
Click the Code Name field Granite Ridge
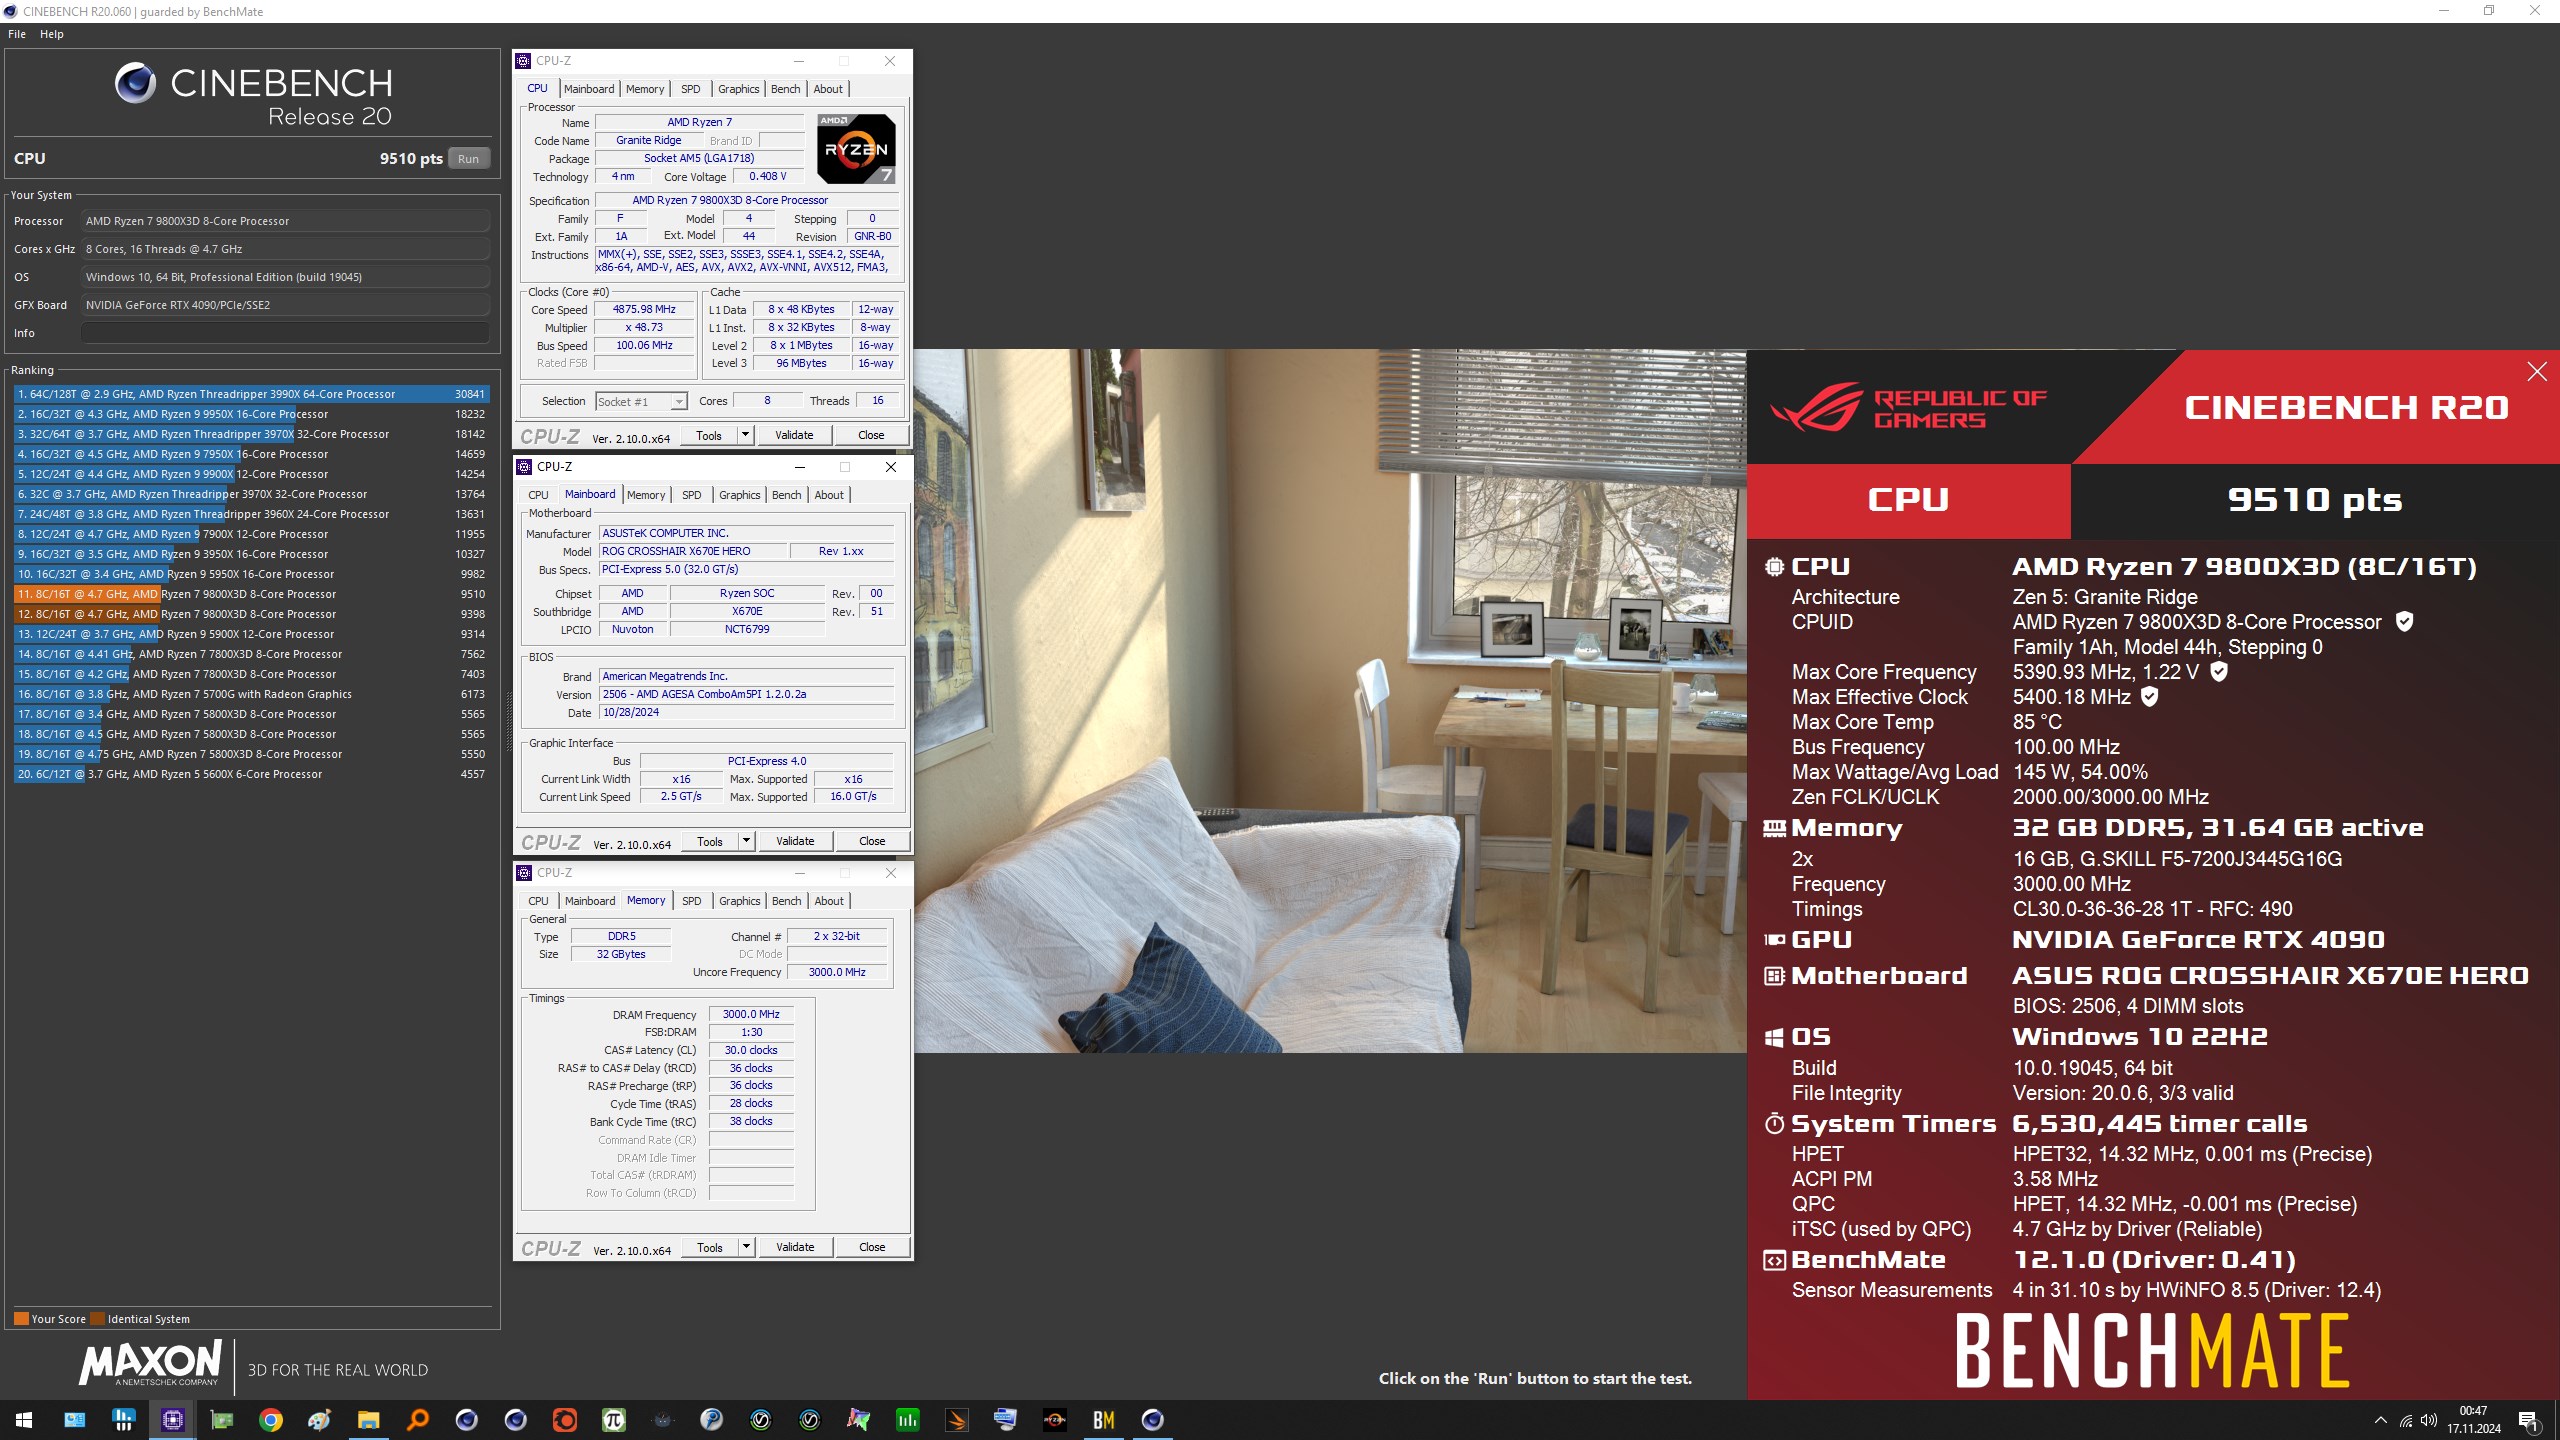click(649, 141)
